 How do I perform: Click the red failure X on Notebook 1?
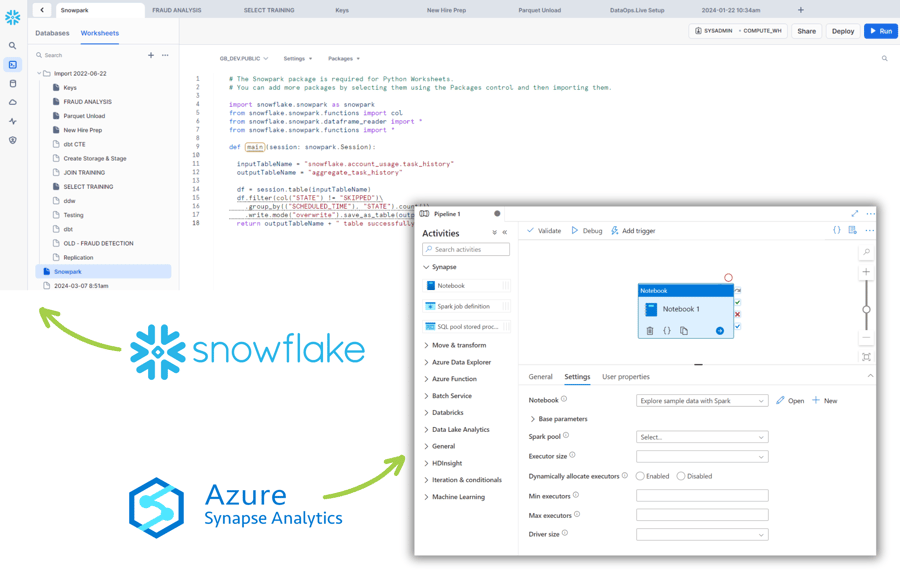[x=738, y=314]
